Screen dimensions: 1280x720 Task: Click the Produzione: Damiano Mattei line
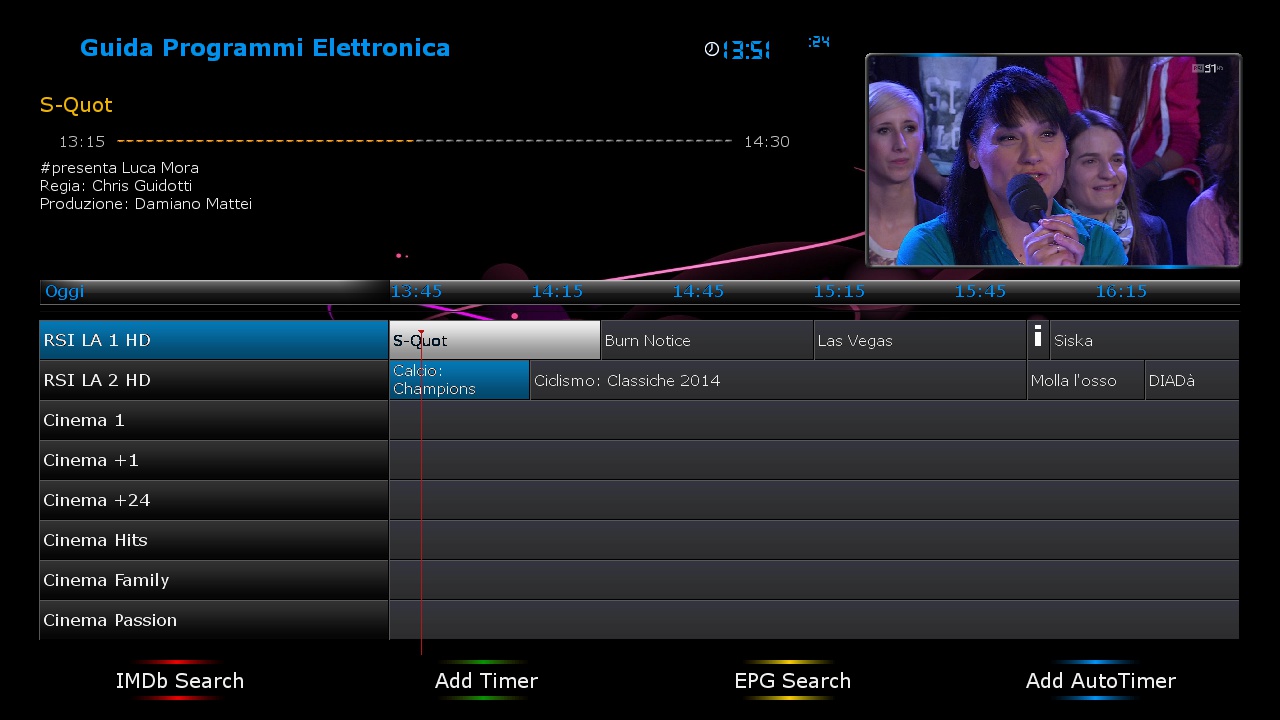pyautogui.click(x=146, y=204)
